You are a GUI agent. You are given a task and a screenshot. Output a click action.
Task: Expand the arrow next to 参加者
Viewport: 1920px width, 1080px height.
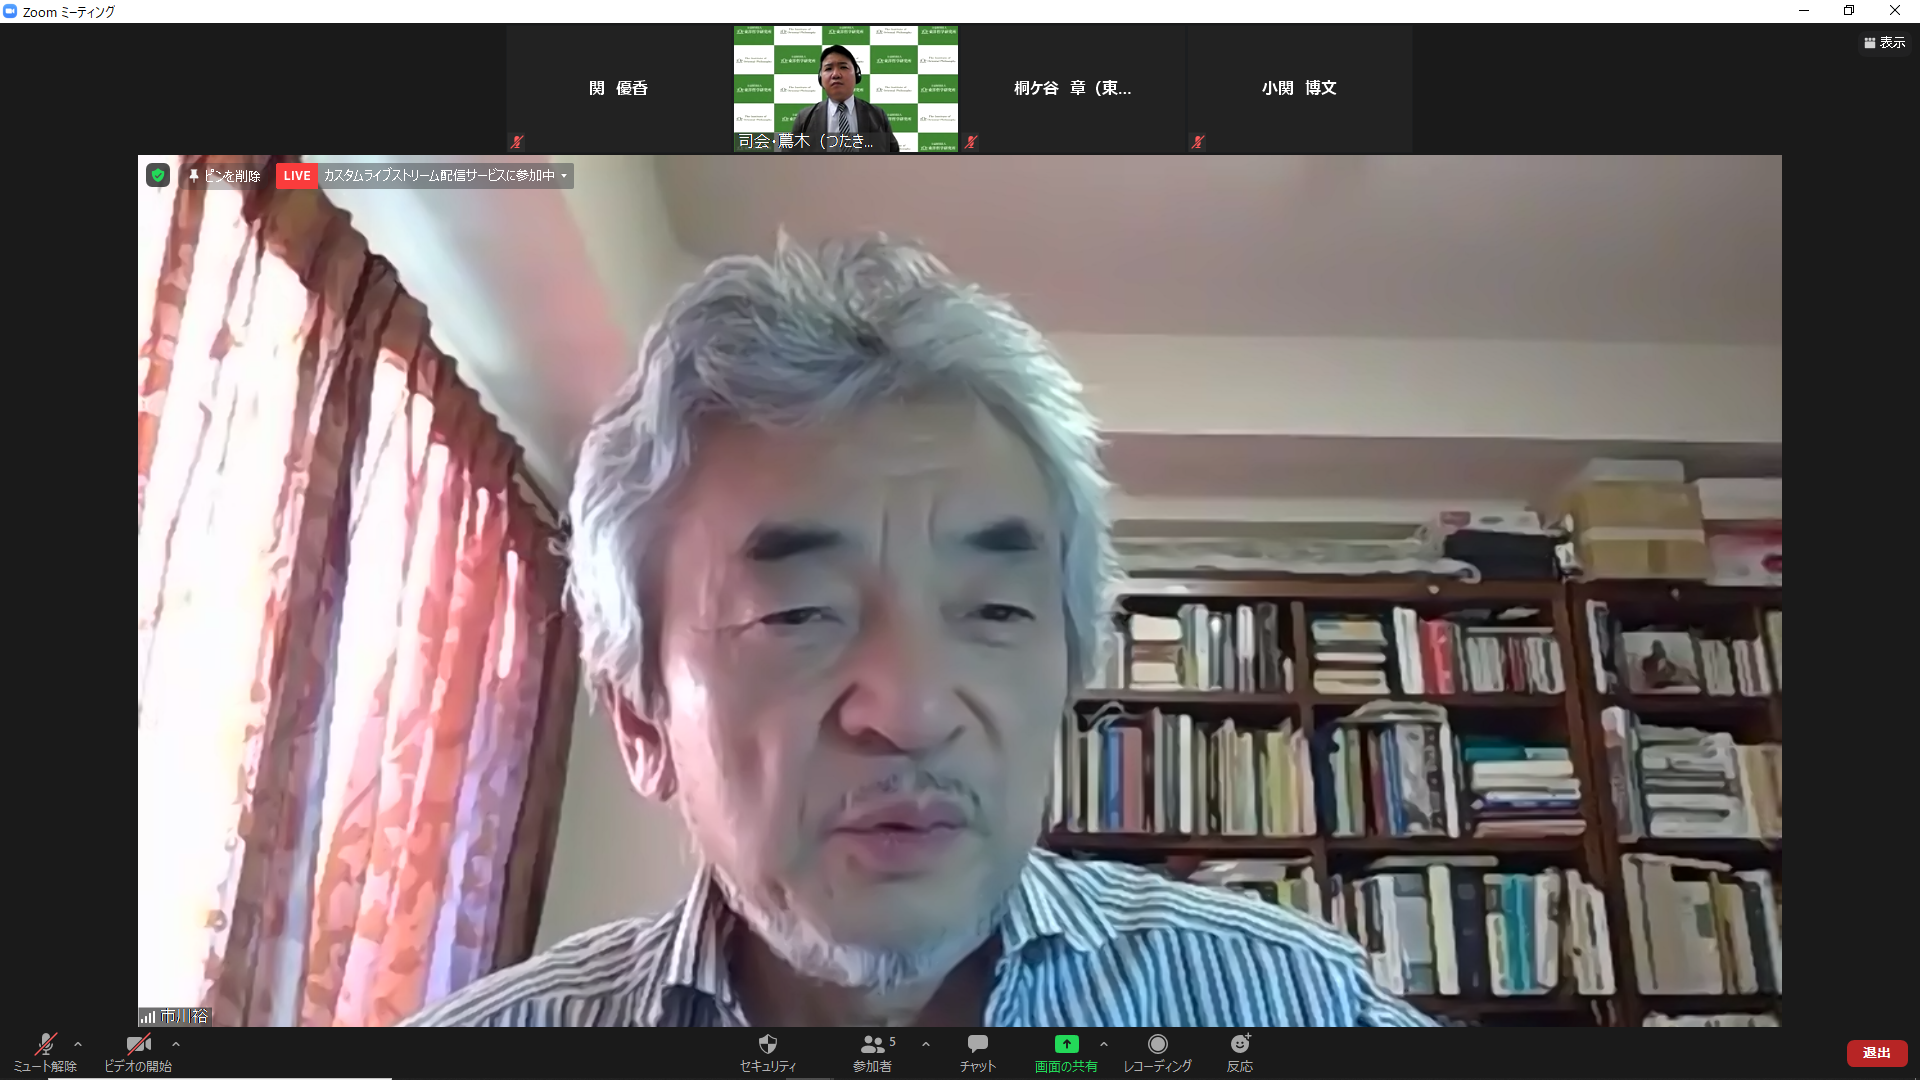[926, 1044]
